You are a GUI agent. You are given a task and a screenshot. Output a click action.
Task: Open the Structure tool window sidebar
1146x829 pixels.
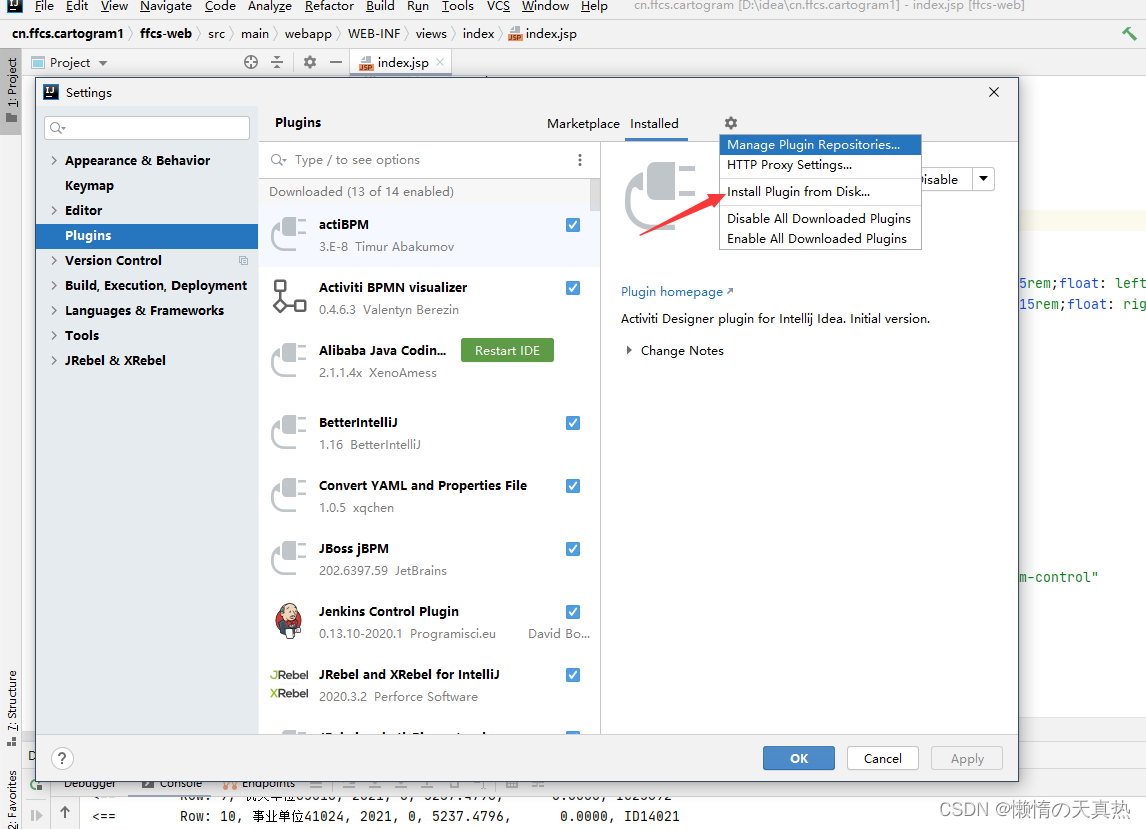[x=12, y=707]
